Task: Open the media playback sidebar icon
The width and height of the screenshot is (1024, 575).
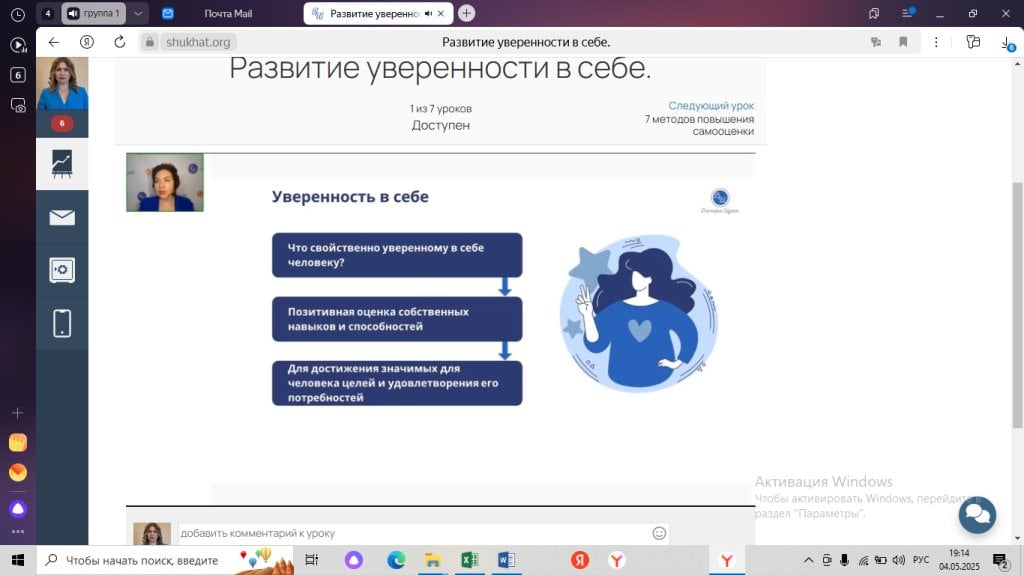Action: point(18,44)
